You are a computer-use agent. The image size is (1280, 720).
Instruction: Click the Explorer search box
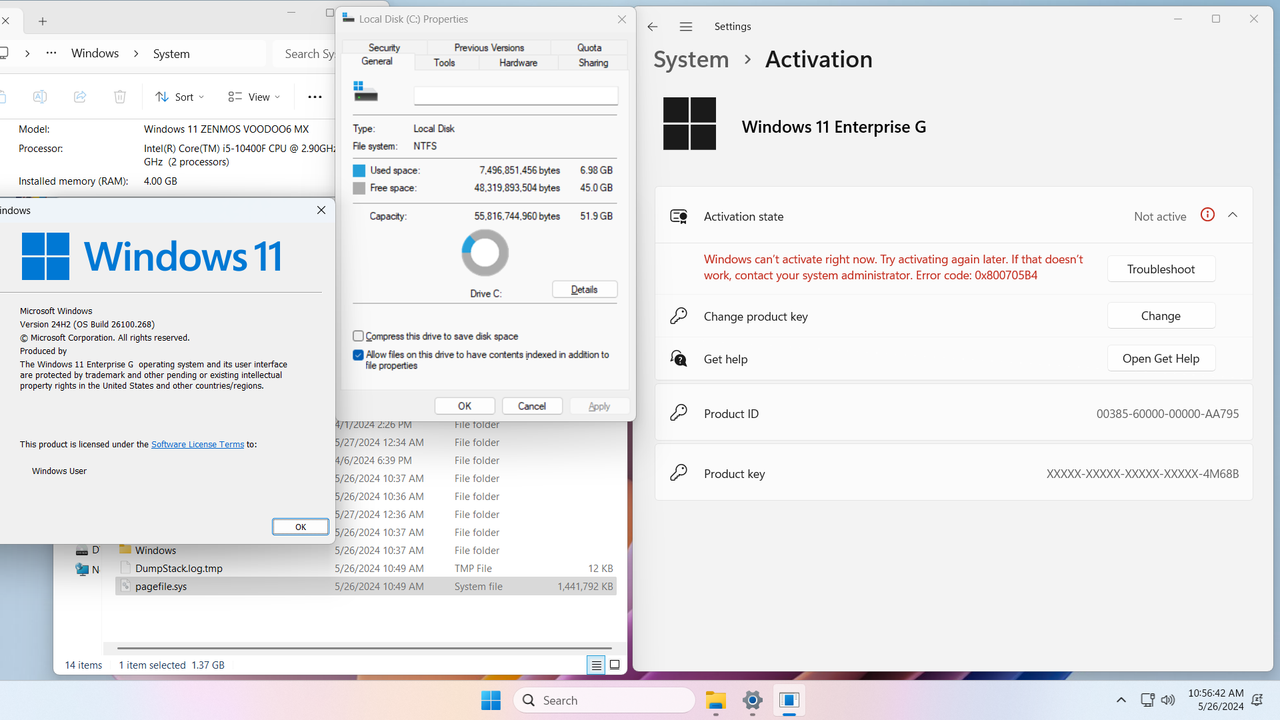pyautogui.click(x=305, y=53)
